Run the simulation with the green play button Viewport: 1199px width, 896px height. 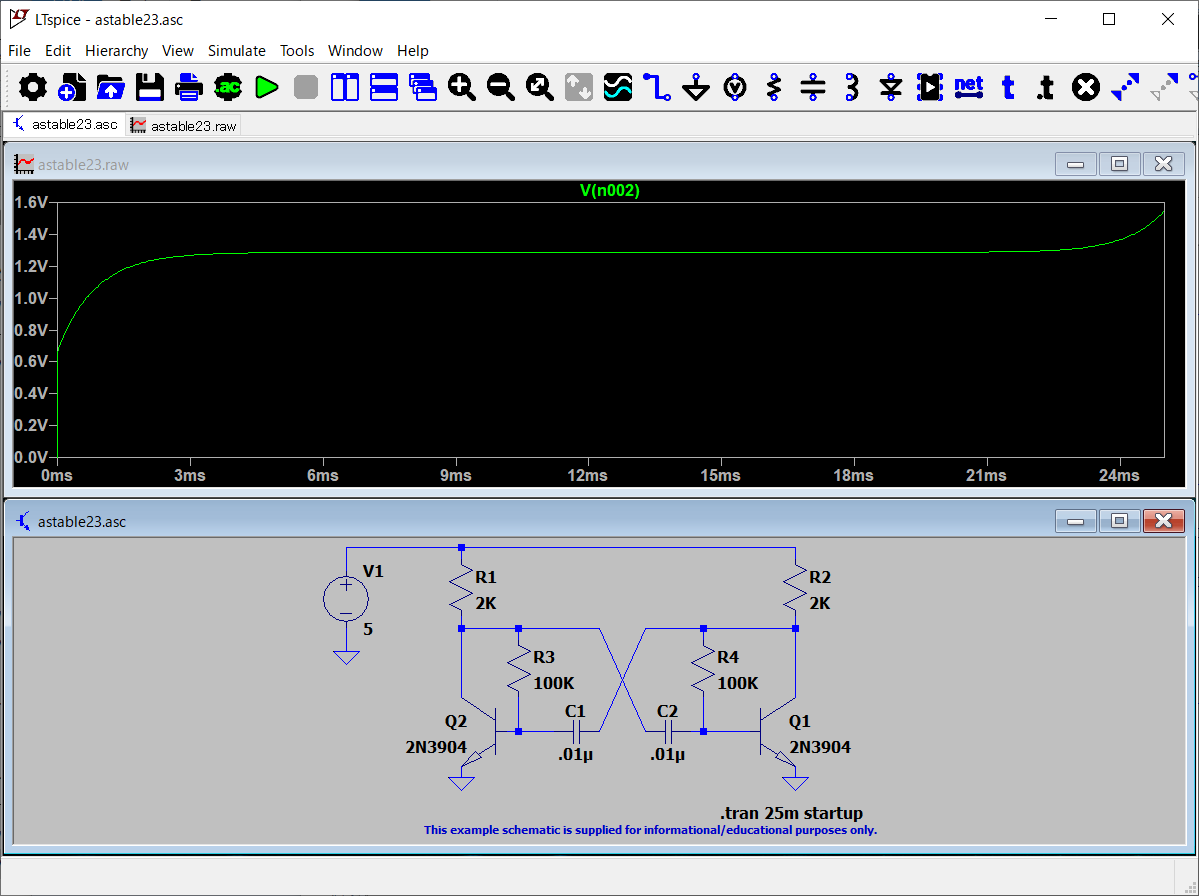[x=266, y=88]
